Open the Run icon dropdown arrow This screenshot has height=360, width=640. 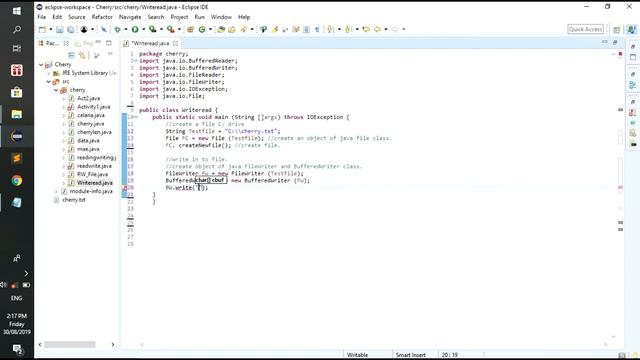coord(143,29)
